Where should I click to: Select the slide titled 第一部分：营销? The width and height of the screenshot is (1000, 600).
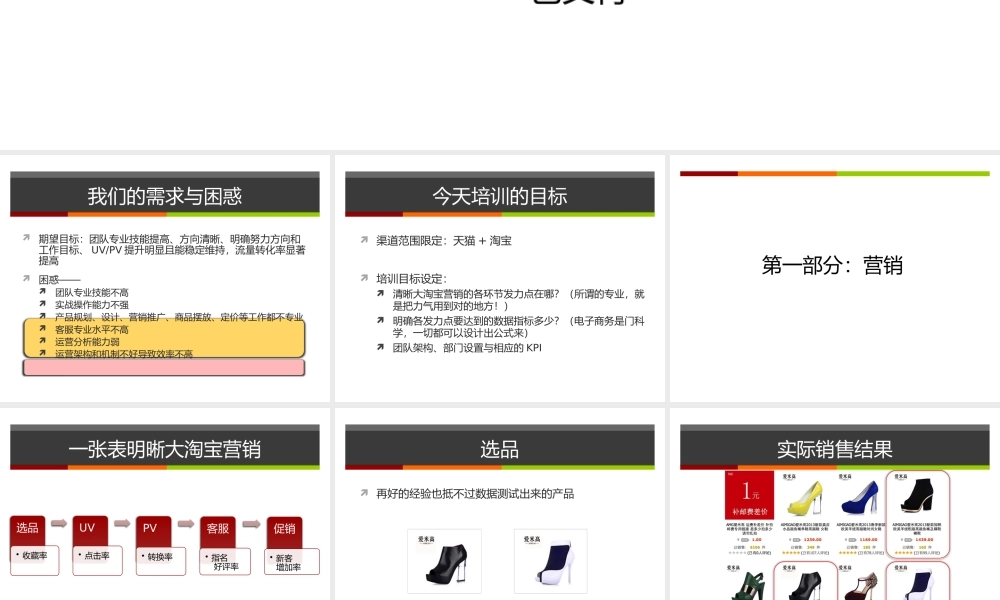832,266
